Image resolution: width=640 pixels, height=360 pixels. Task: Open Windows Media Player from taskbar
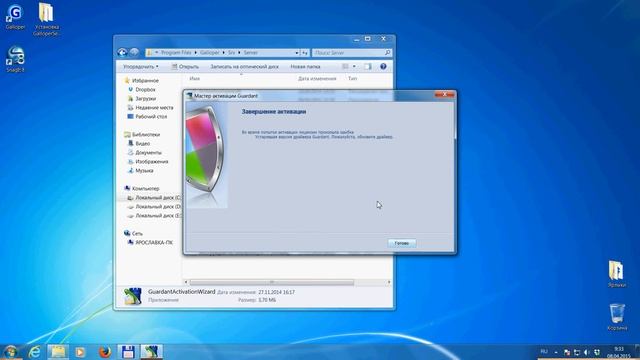[x=80, y=352]
